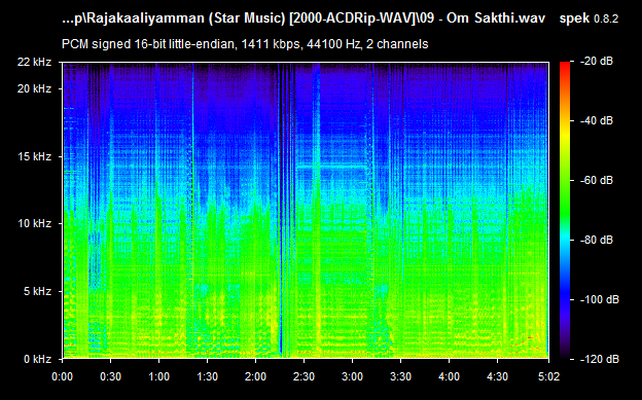Click the -80 dB scale label

(597, 240)
